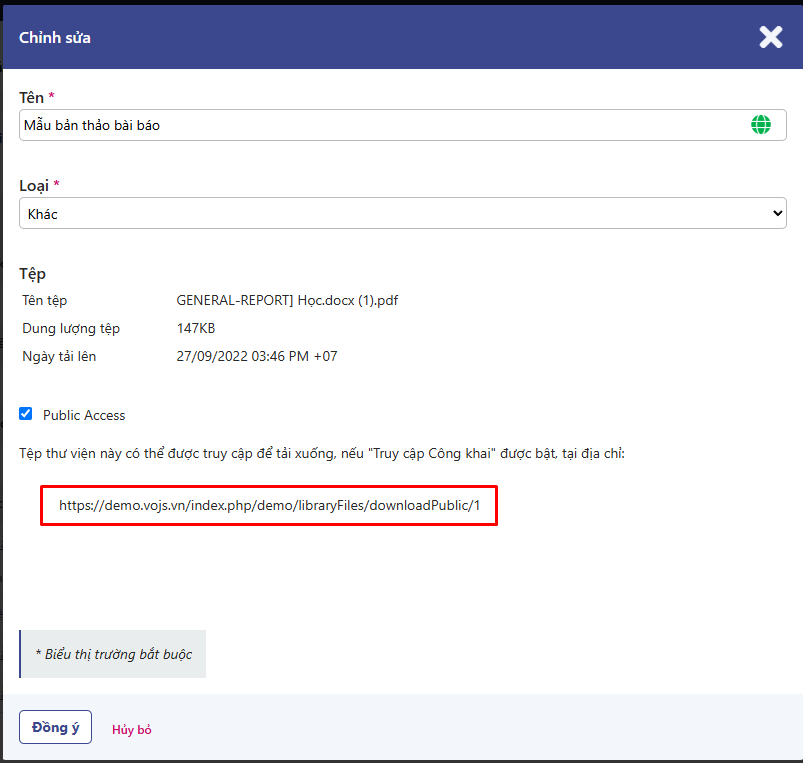The width and height of the screenshot is (803, 763).
Task: Click the file name GENERAL-REPORT] Học.docx (1).pdf
Action: [x=287, y=300]
